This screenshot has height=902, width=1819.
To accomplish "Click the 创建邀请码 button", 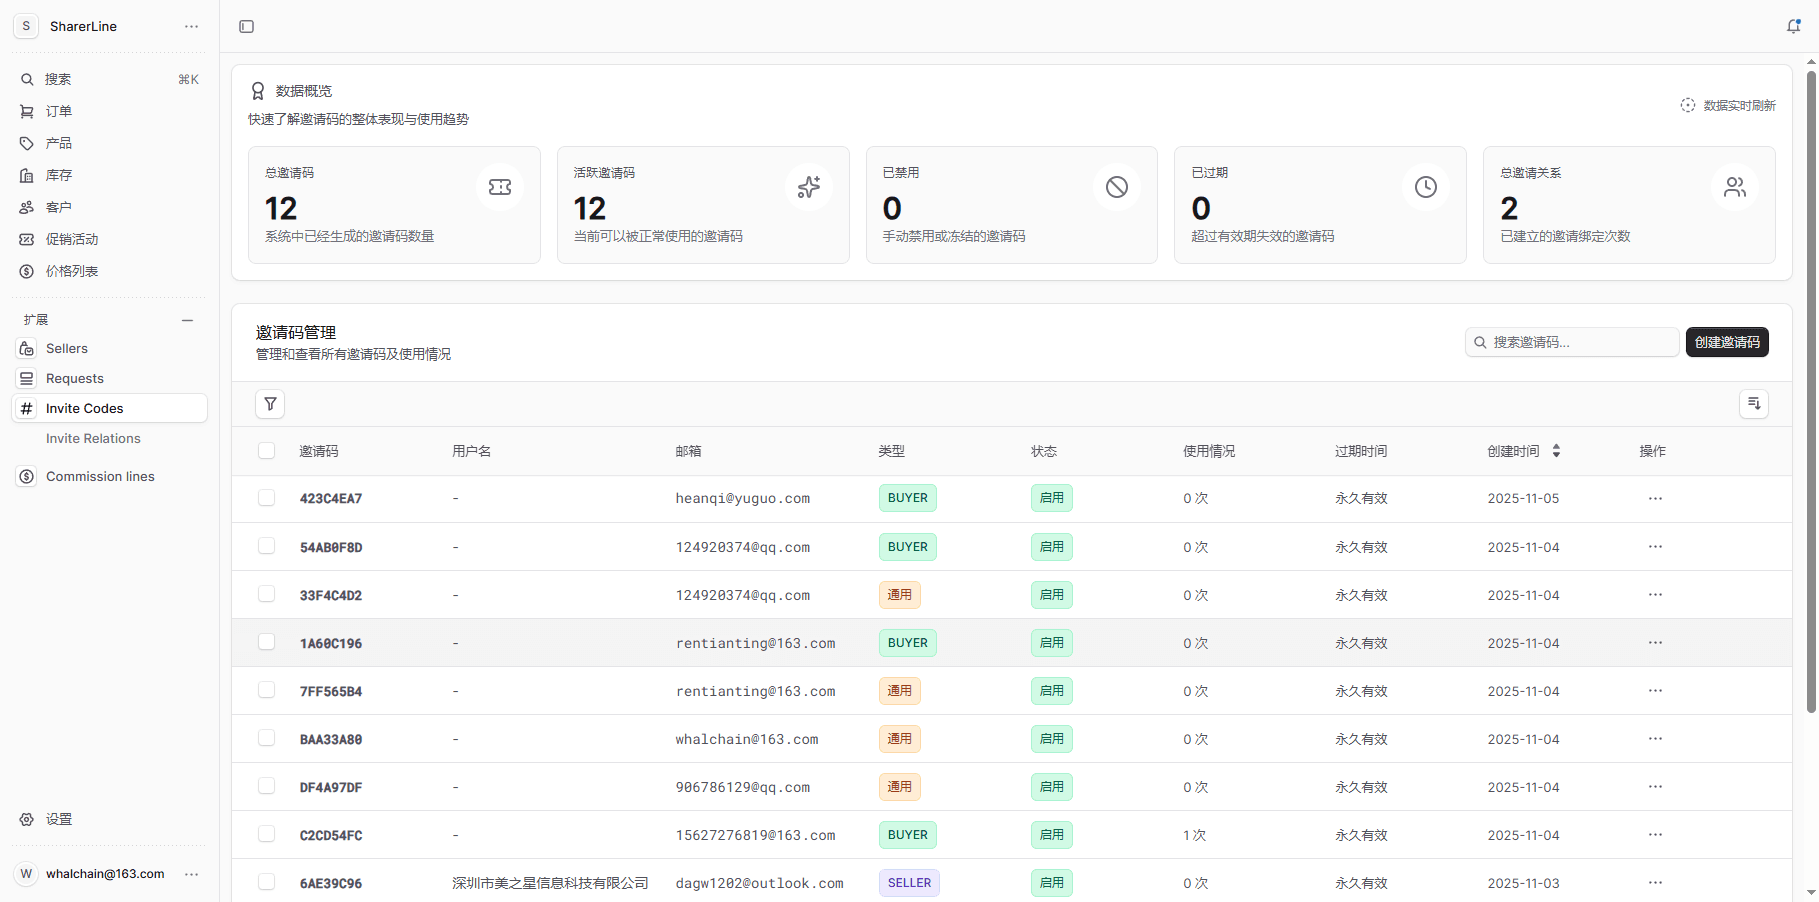I will click(x=1726, y=342).
